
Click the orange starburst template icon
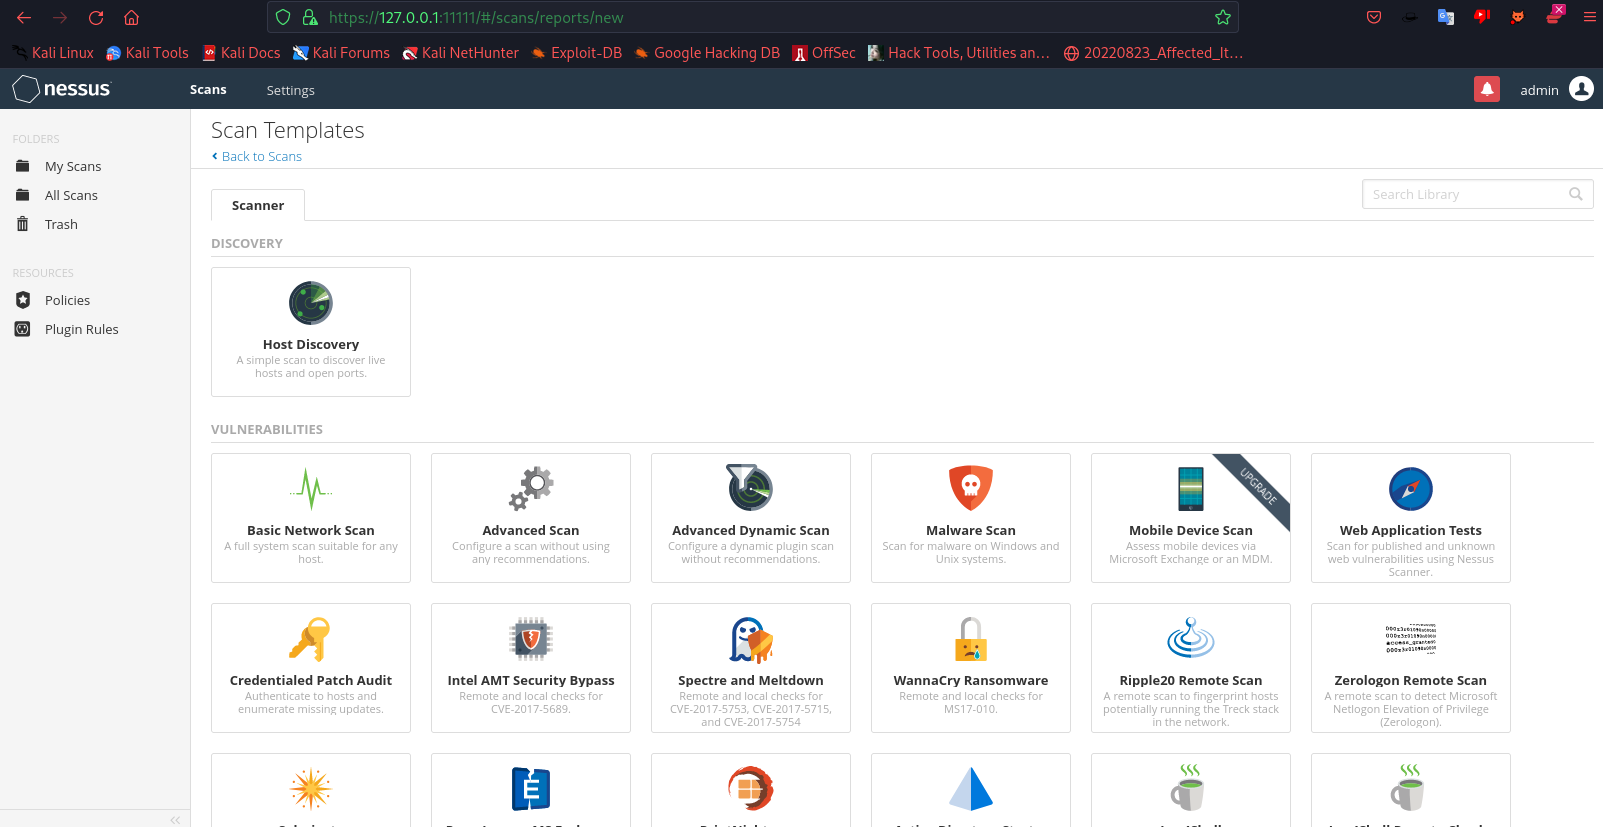311,789
